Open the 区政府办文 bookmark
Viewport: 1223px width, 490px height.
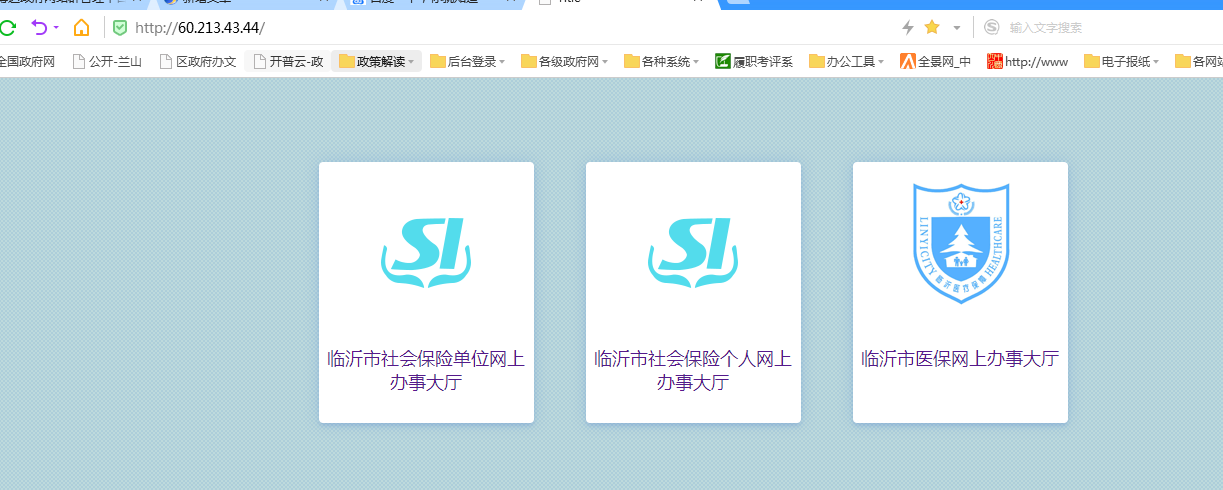[x=198, y=61]
